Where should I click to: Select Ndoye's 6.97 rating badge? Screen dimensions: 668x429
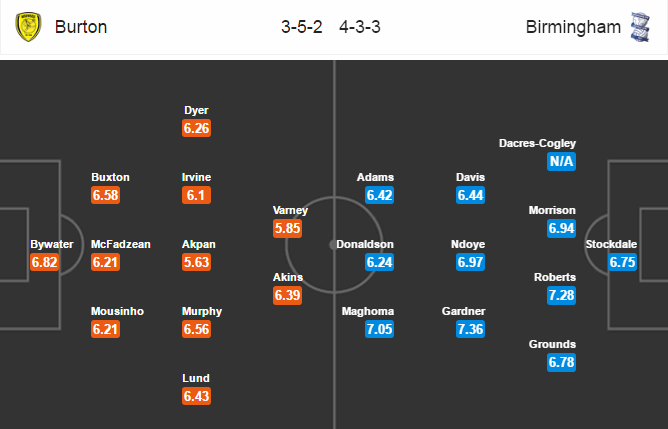(470, 262)
